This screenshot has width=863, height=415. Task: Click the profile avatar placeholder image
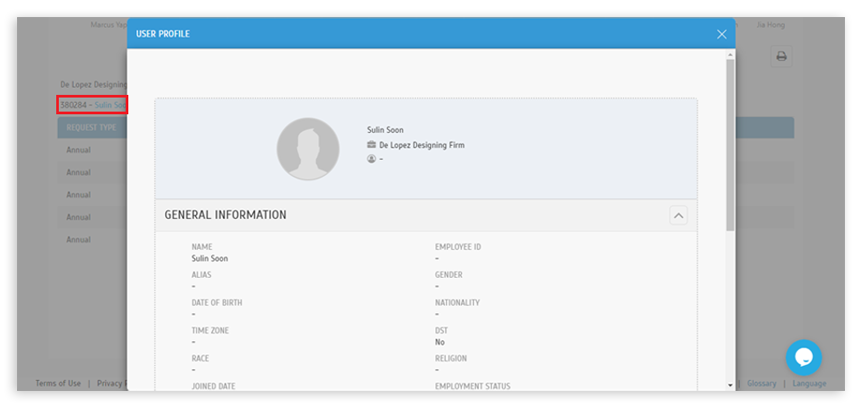point(308,149)
